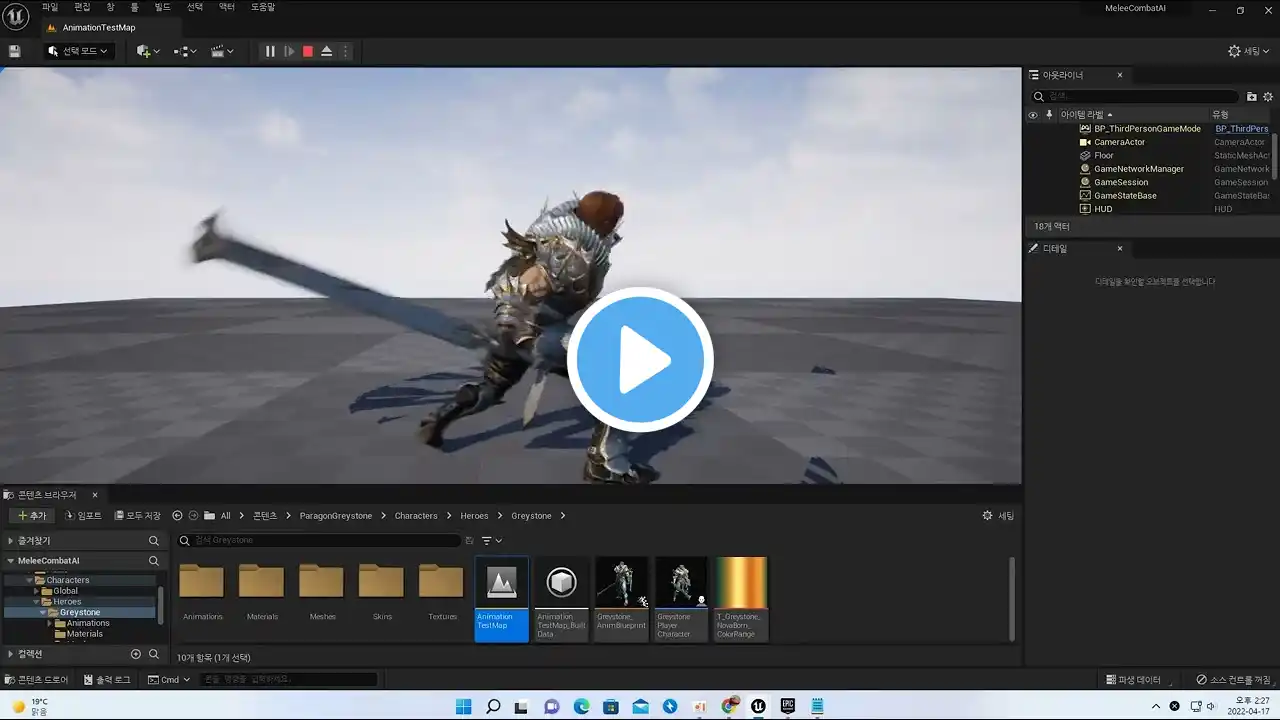Open the 빌드 menu
The image size is (1280, 720).
162,7
